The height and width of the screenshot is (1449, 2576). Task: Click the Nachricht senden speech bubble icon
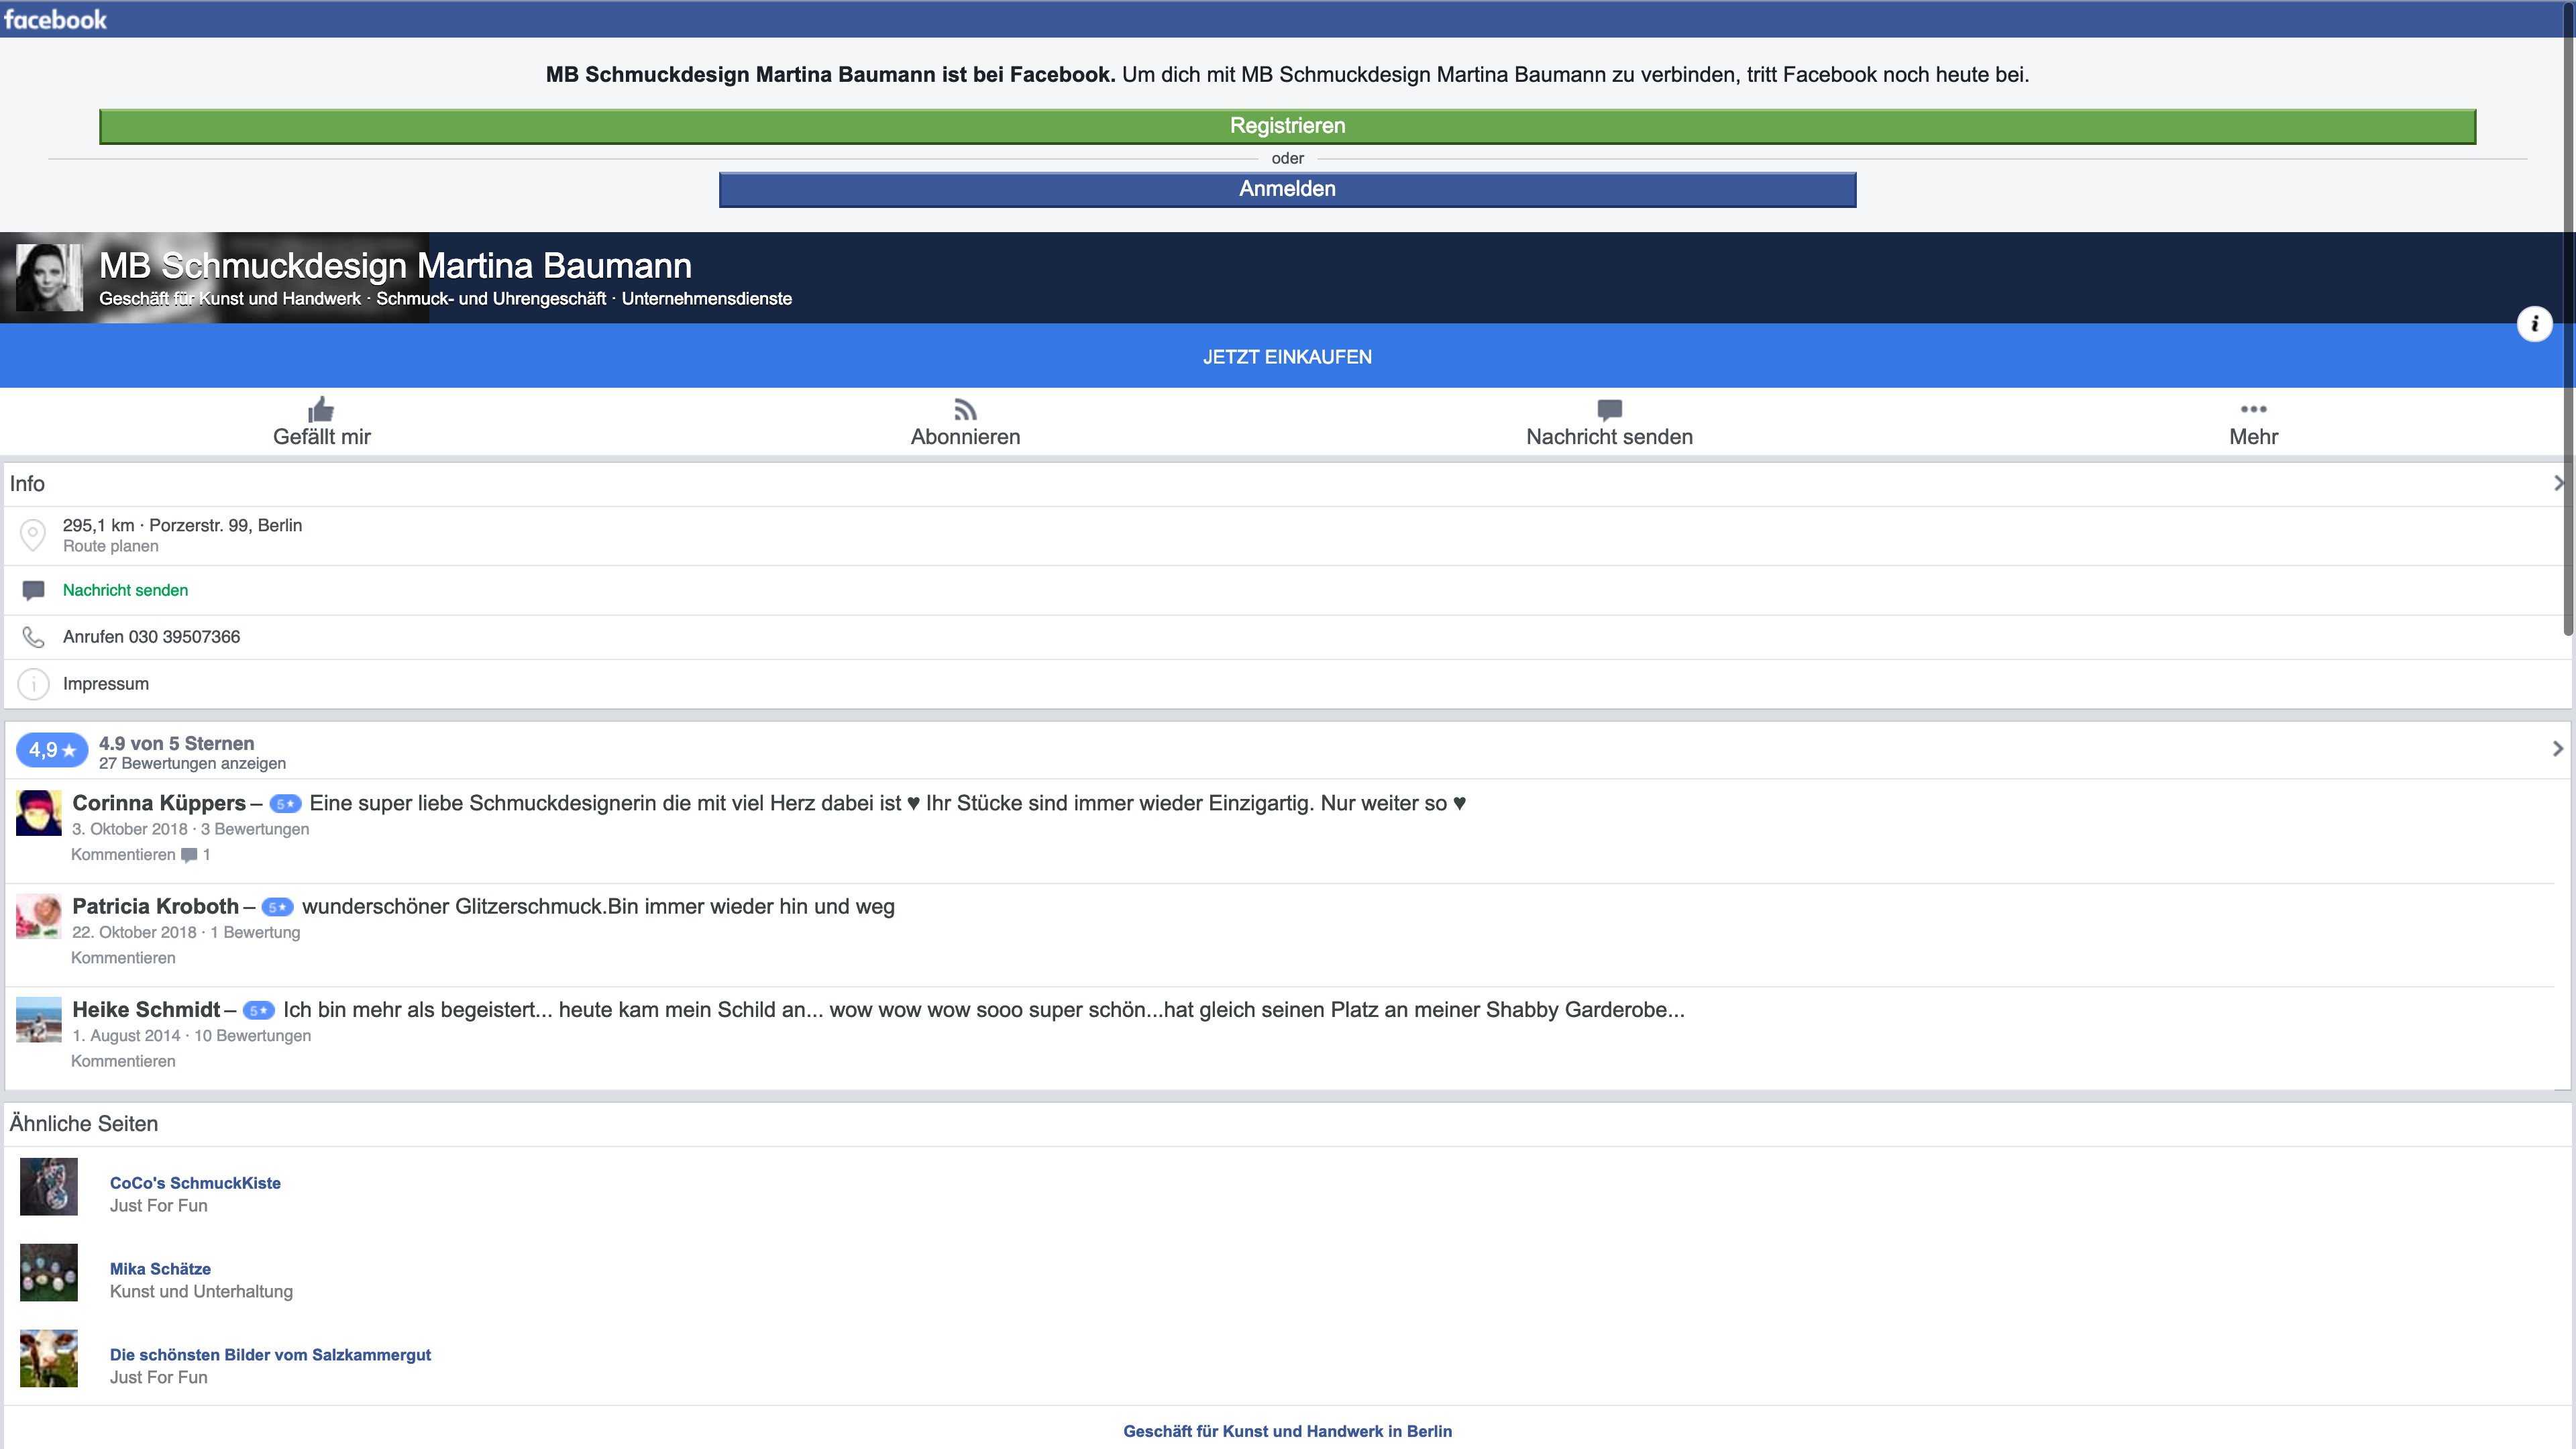tap(1609, 410)
